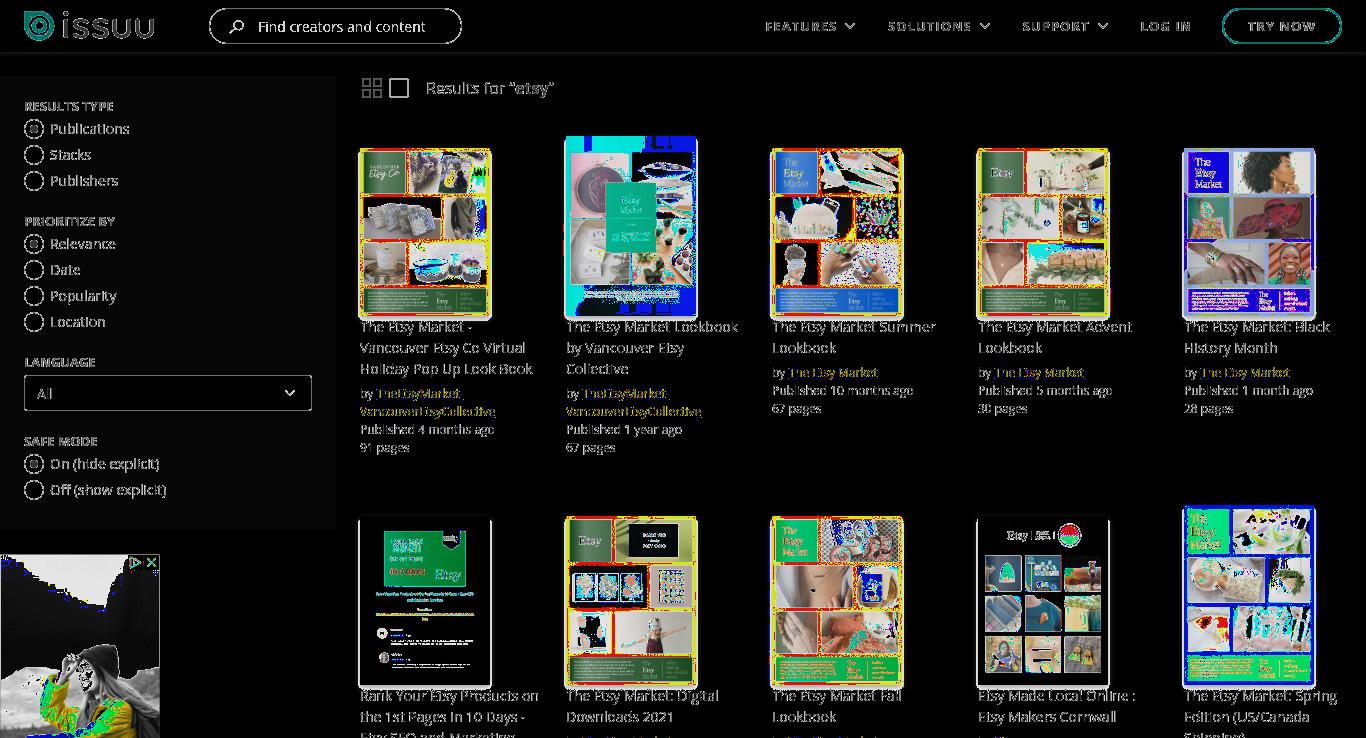Prioritize results by Popularity
The height and width of the screenshot is (738, 1366).
click(x=34, y=296)
